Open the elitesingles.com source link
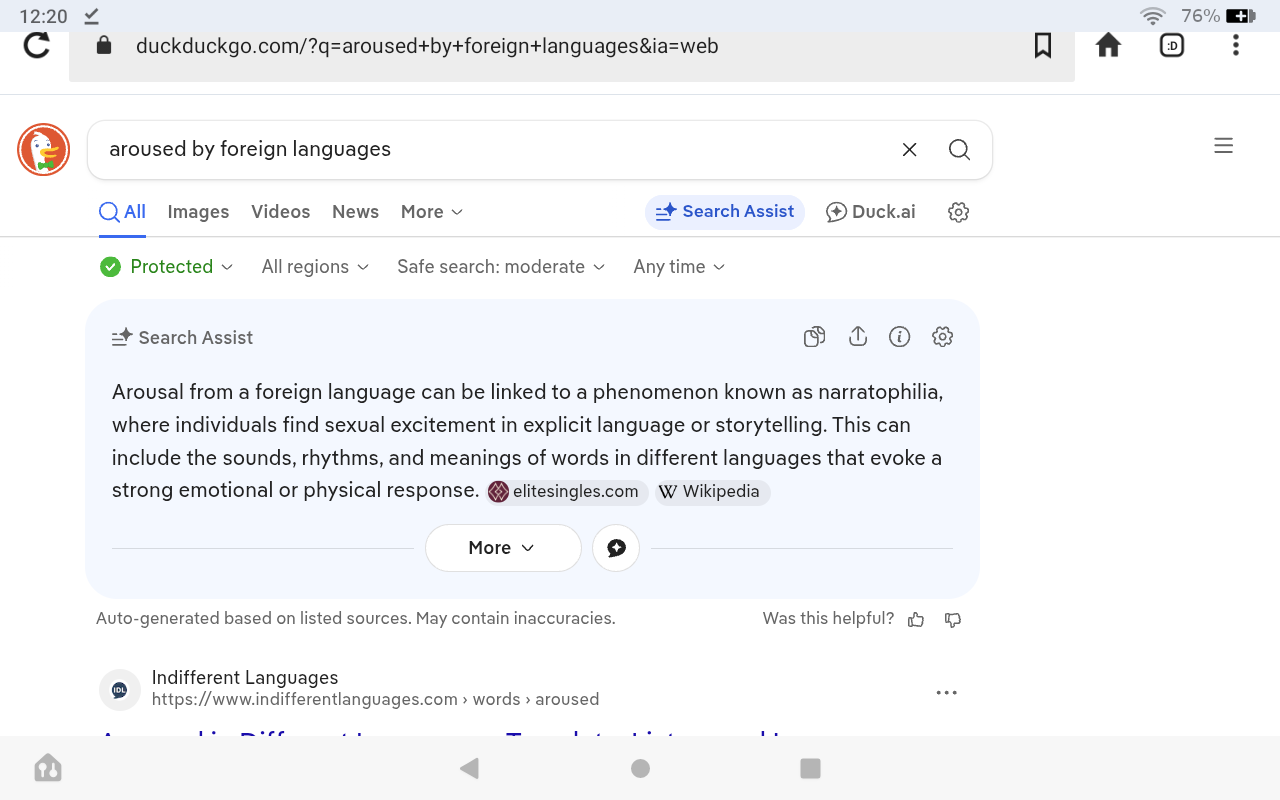Image resolution: width=1280 pixels, height=800 pixels. pyautogui.click(x=566, y=492)
